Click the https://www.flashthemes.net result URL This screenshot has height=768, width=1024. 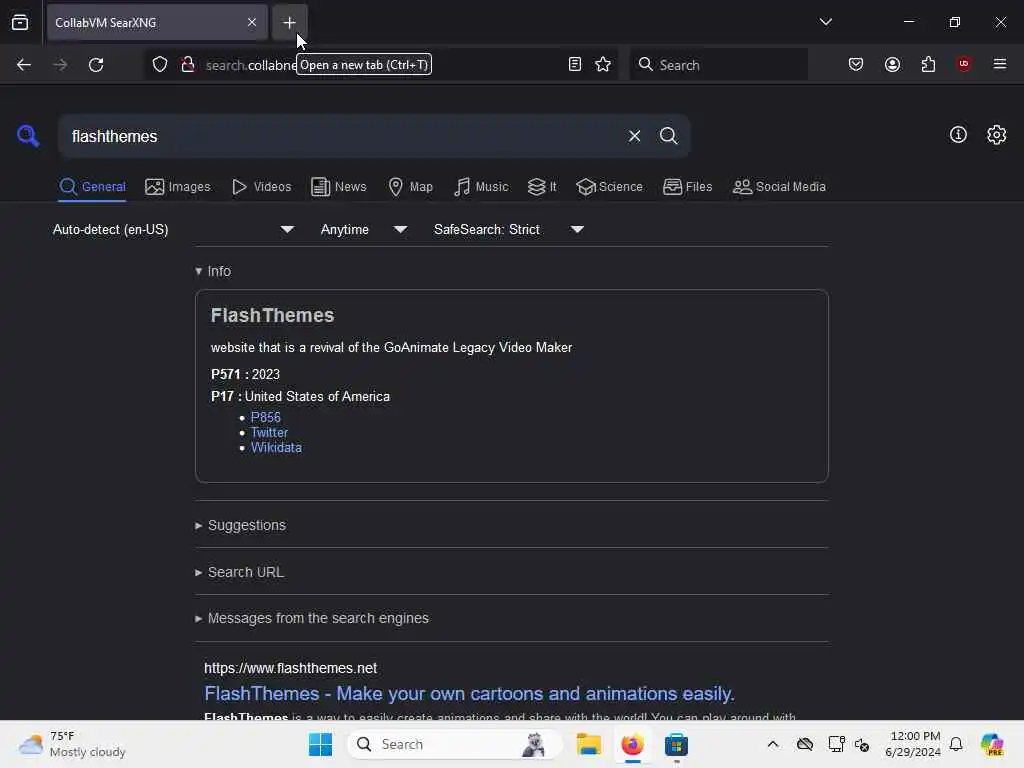pyautogui.click(x=290, y=668)
